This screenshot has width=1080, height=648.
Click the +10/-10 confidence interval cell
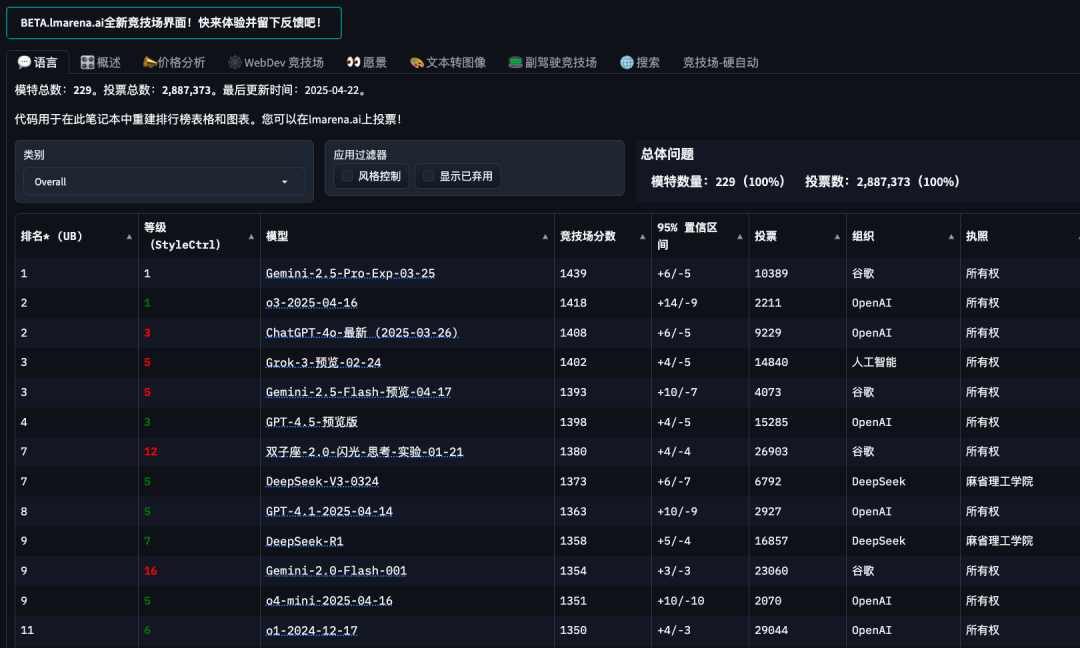[x=681, y=601]
